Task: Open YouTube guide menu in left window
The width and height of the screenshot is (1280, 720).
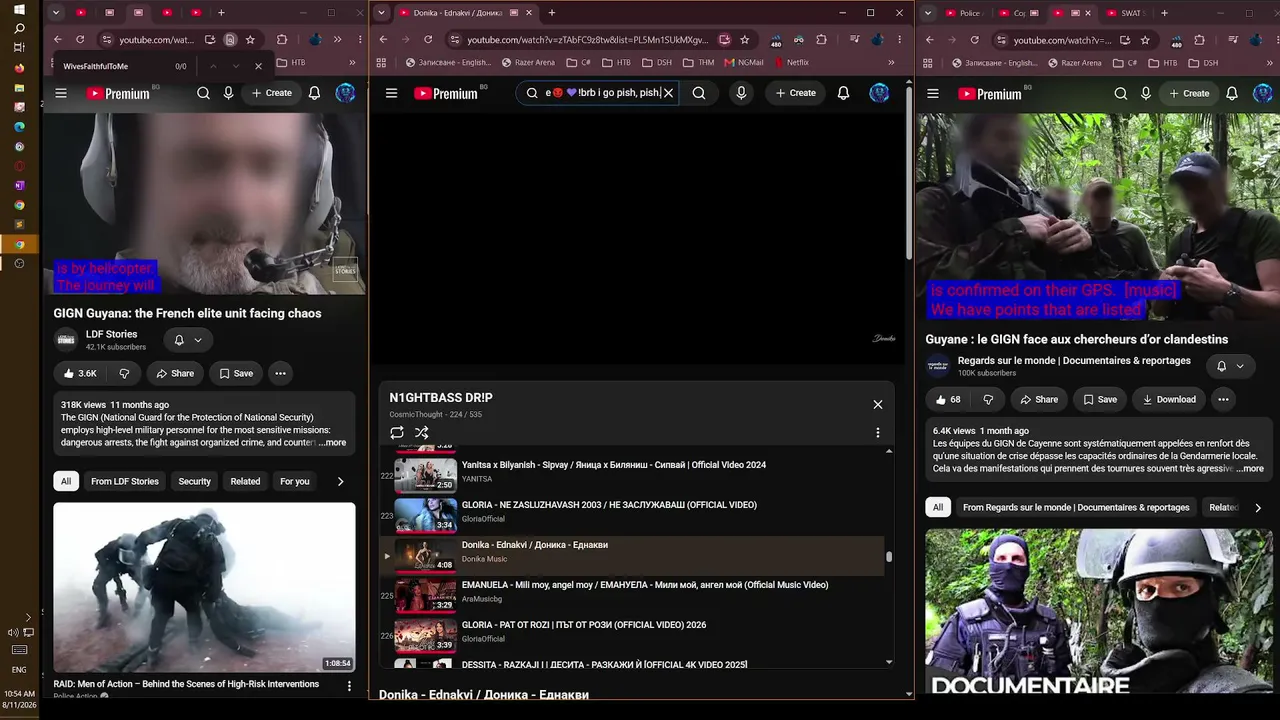Action: pyautogui.click(x=61, y=93)
